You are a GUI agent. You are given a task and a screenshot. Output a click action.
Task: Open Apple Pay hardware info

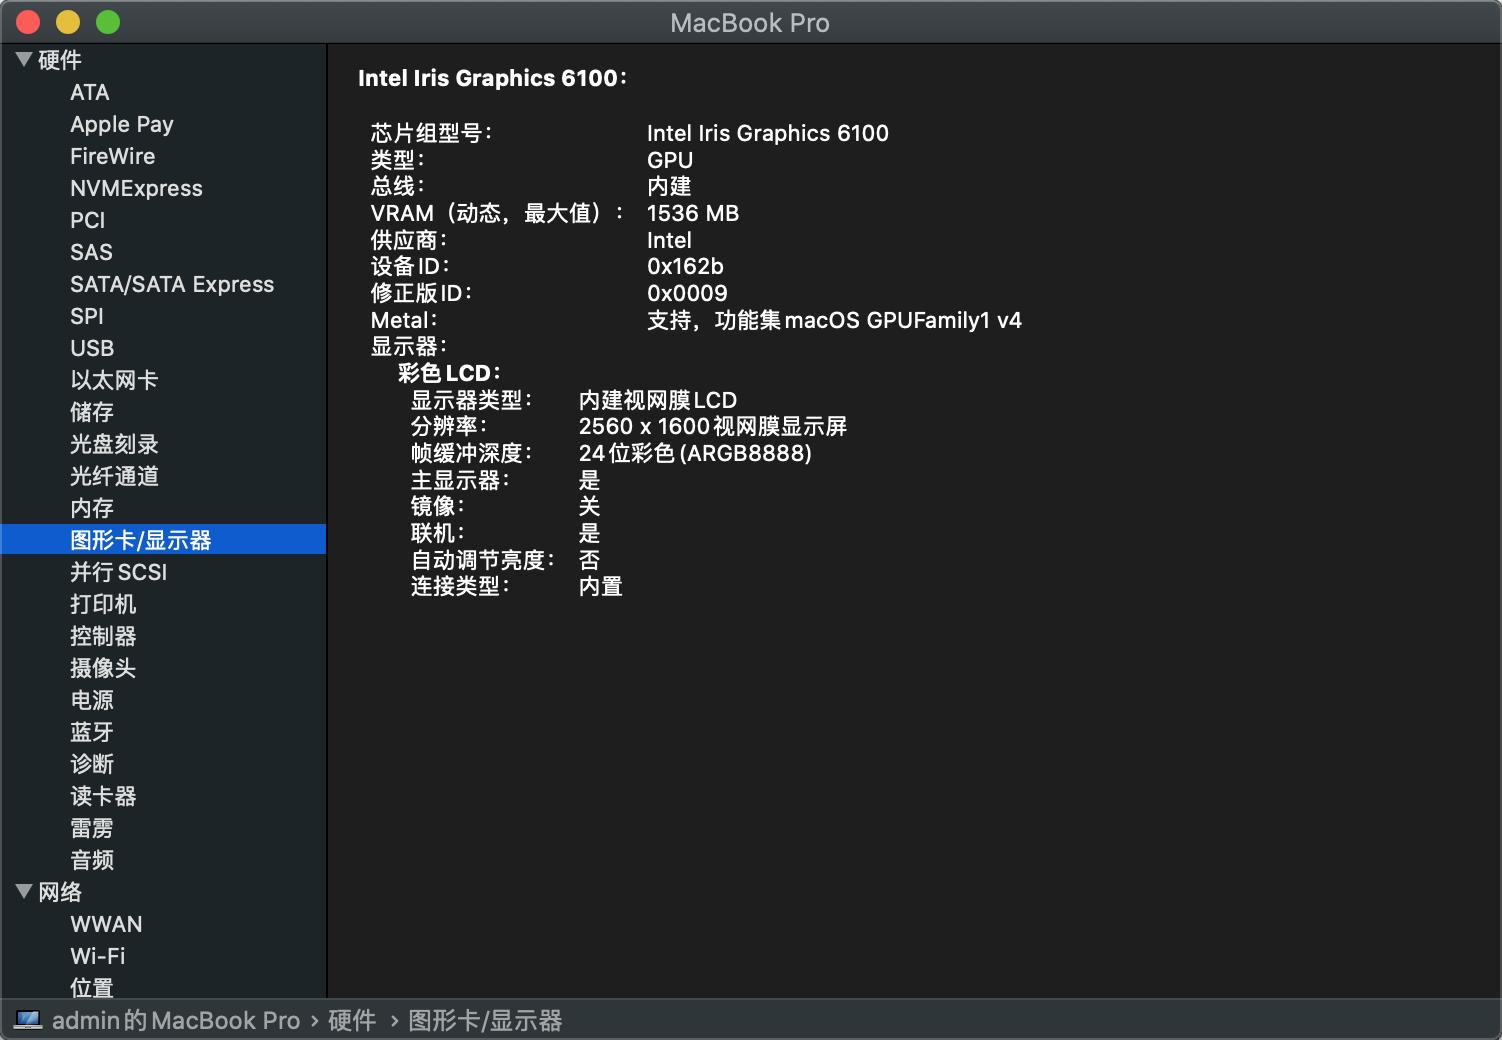click(x=122, y=125)
